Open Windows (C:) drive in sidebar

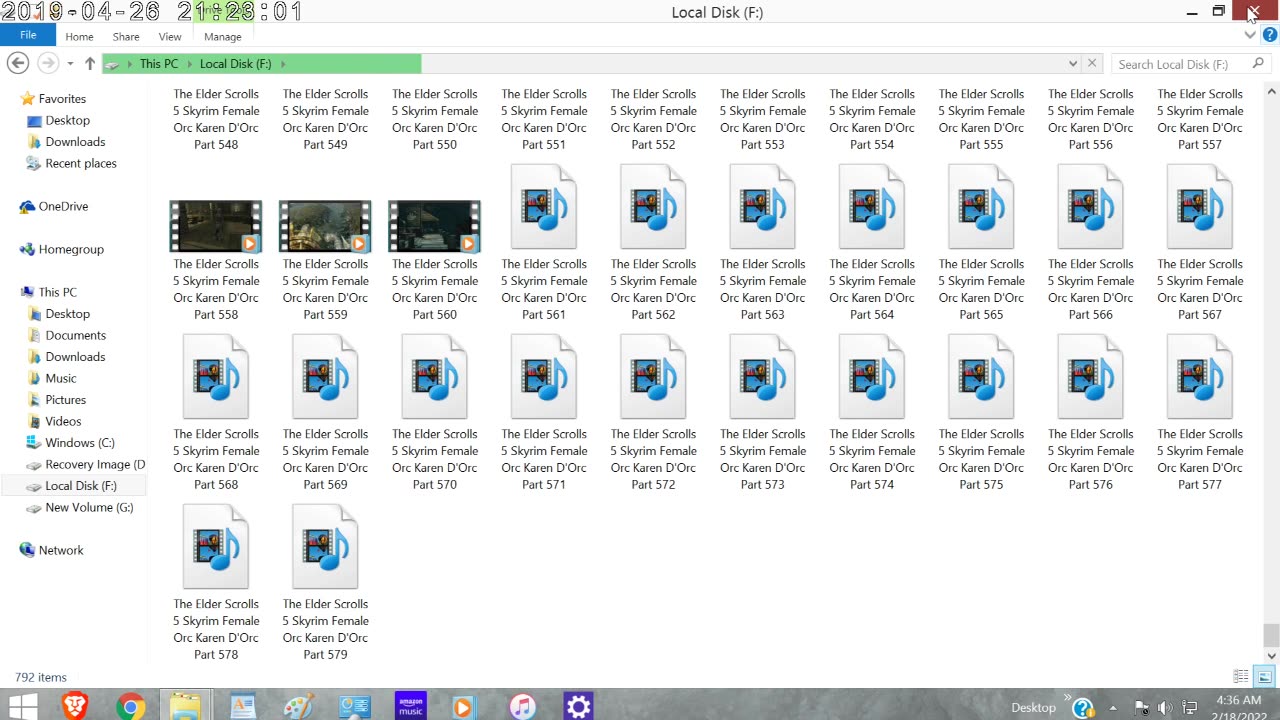point(80,443)
